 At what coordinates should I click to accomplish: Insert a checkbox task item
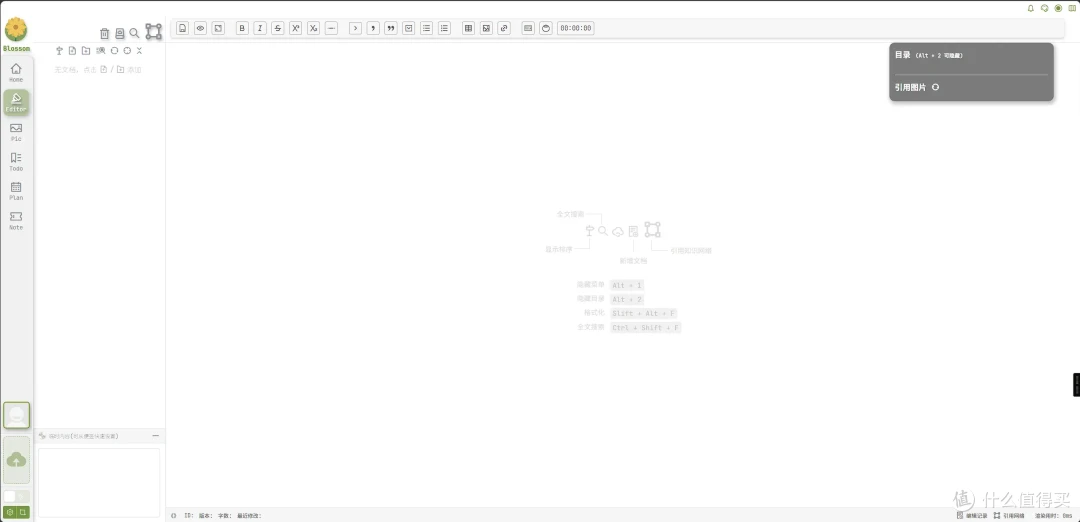(x=409, y=28)
